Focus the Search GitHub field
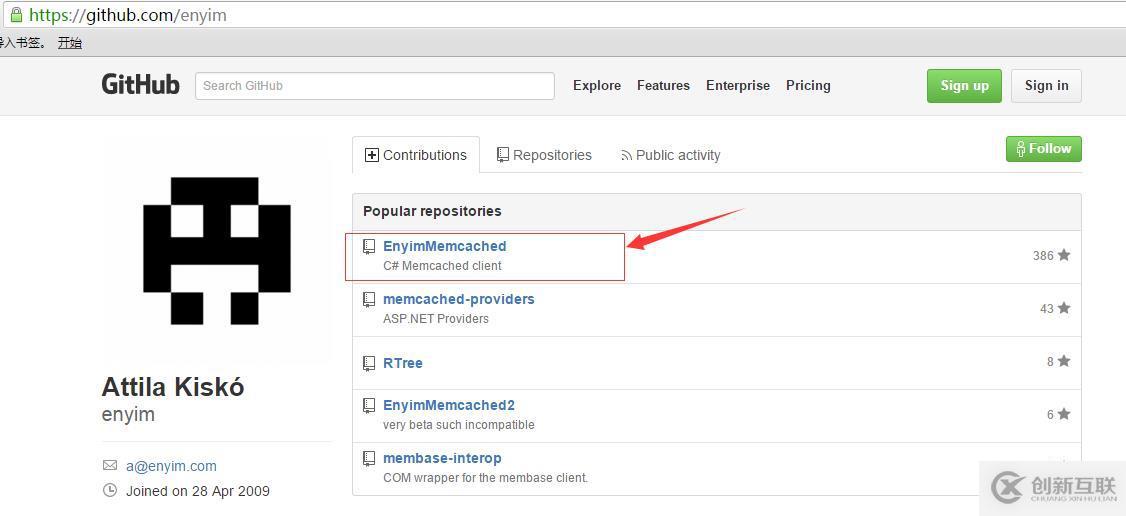 point(375,85)
